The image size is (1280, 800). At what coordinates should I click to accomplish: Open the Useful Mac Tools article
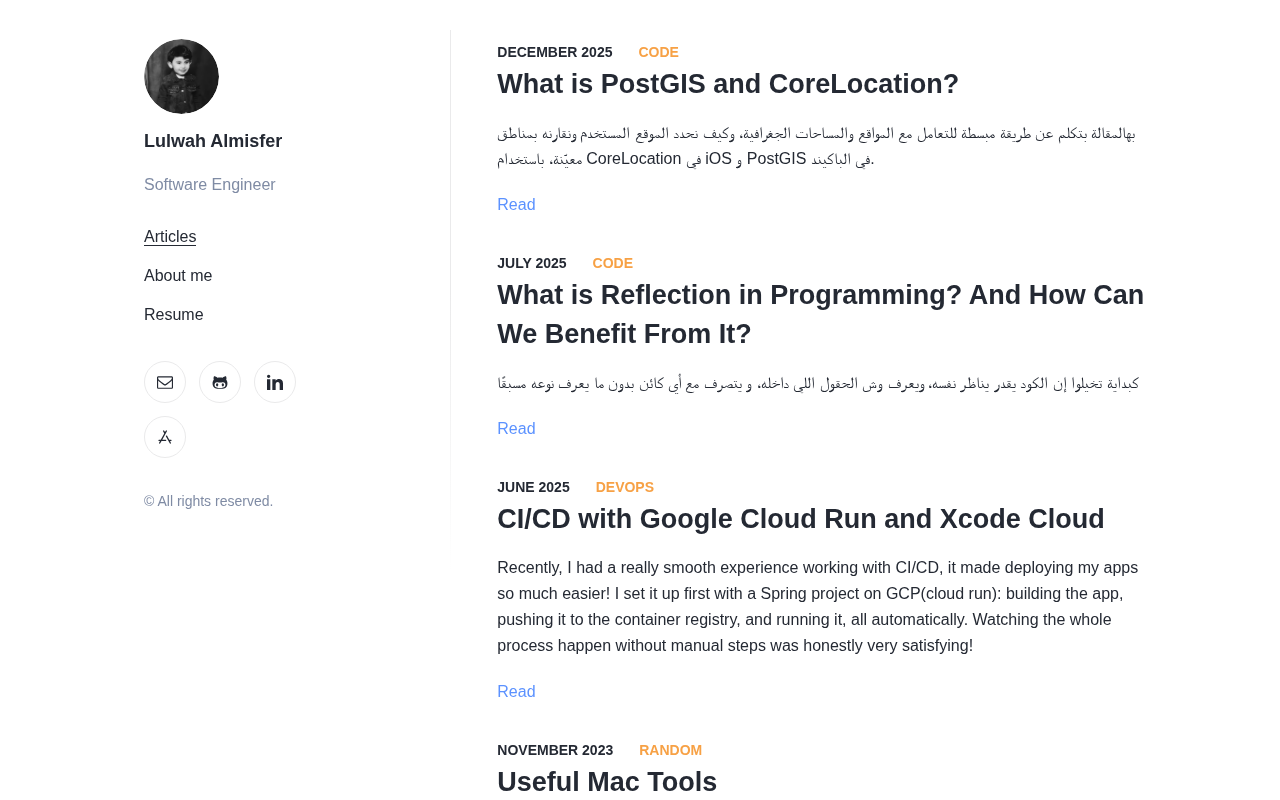(x=607, y=781)
